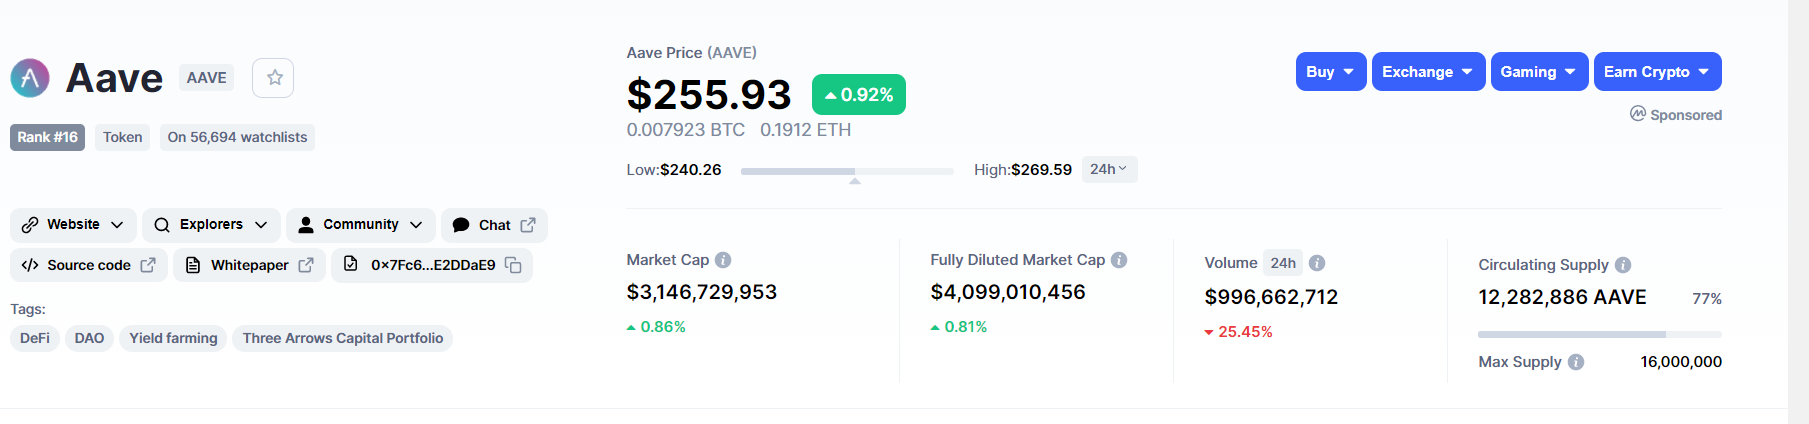Open the Earn Crypto menu

1657,72
